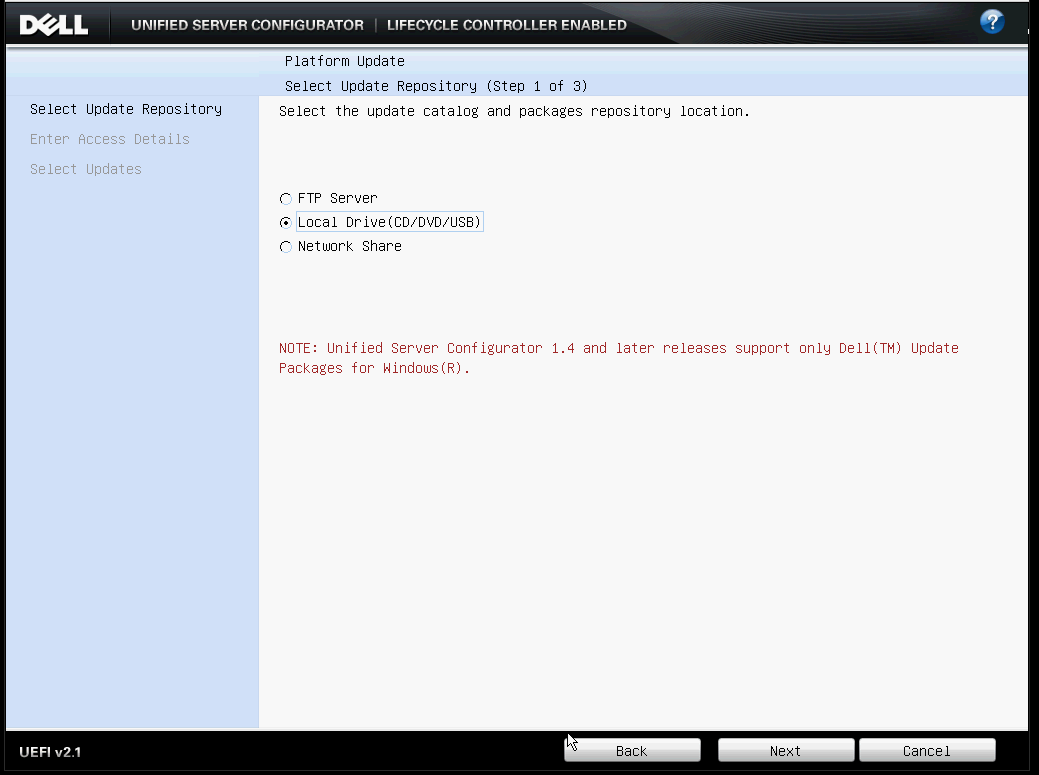Click the Next button
Screen dimensions: 1039x775
(x=786, y=750)
